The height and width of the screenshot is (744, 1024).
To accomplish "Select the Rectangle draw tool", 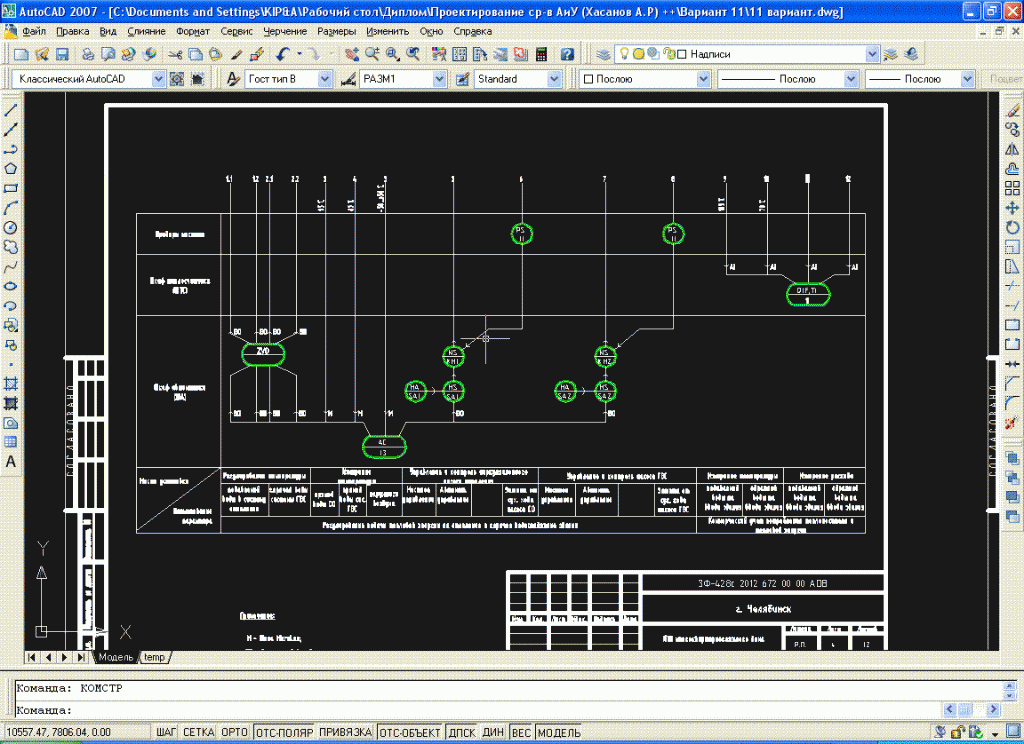I will (10, 189).
